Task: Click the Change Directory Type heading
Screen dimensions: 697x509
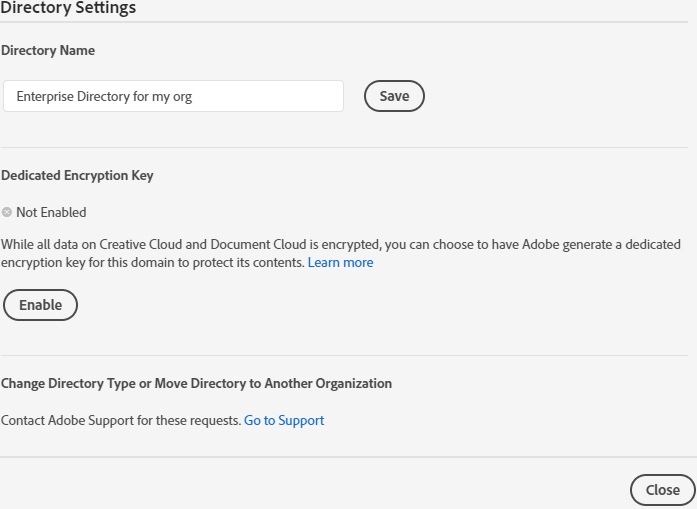Action: tap(196, 383)
